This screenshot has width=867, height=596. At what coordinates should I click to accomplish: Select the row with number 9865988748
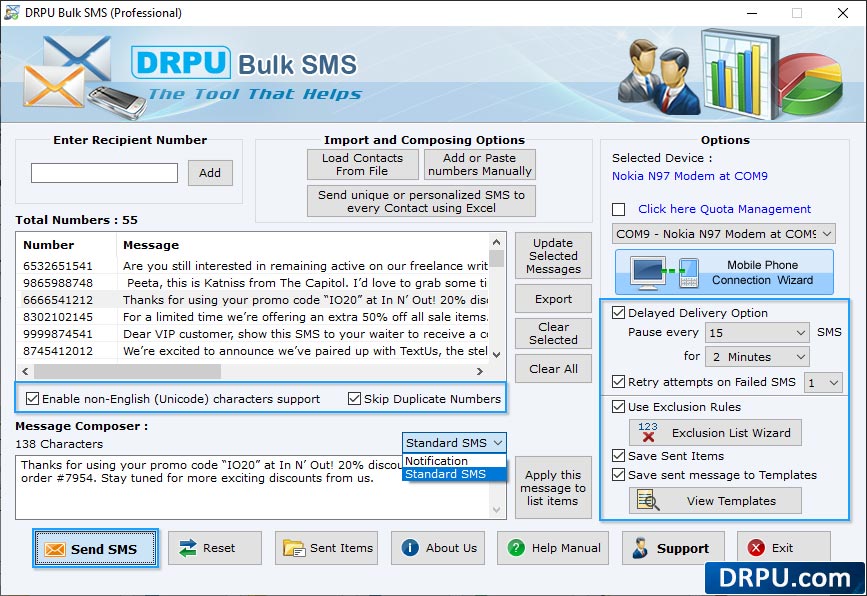pos(254,283)
